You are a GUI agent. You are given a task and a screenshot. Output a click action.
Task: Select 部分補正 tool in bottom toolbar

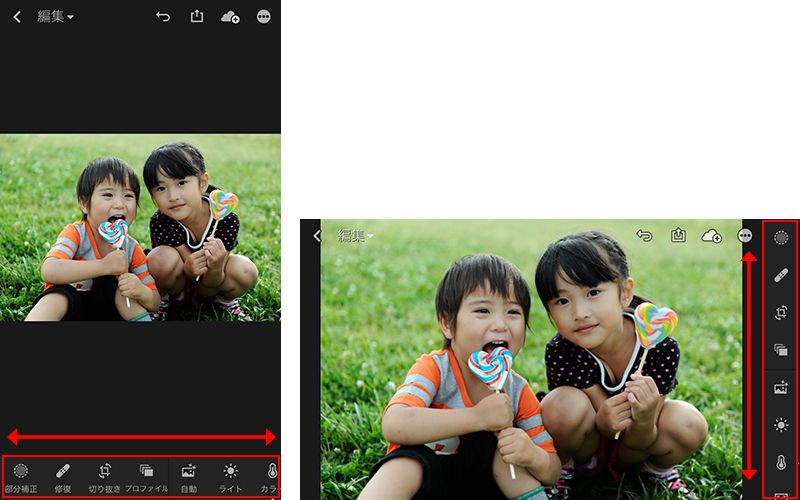[21, 478]
